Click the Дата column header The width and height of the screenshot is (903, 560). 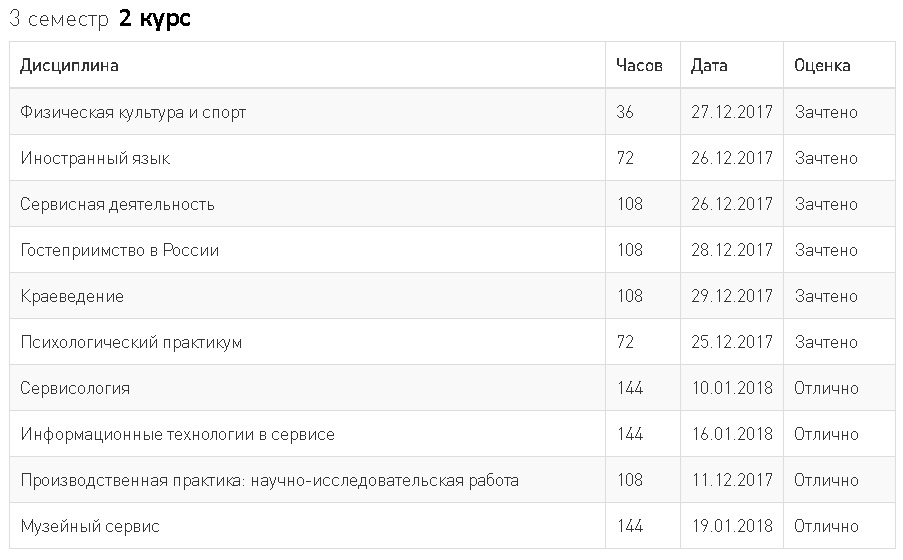709,66
